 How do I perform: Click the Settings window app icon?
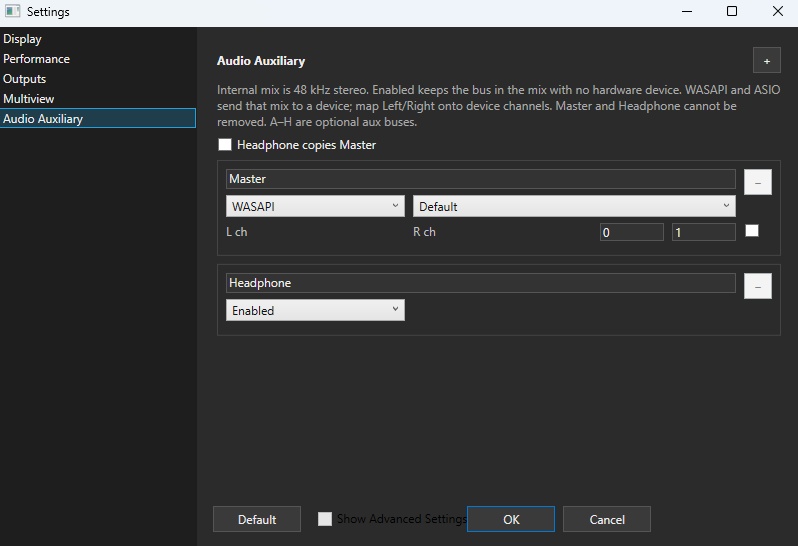pos(12,11)
